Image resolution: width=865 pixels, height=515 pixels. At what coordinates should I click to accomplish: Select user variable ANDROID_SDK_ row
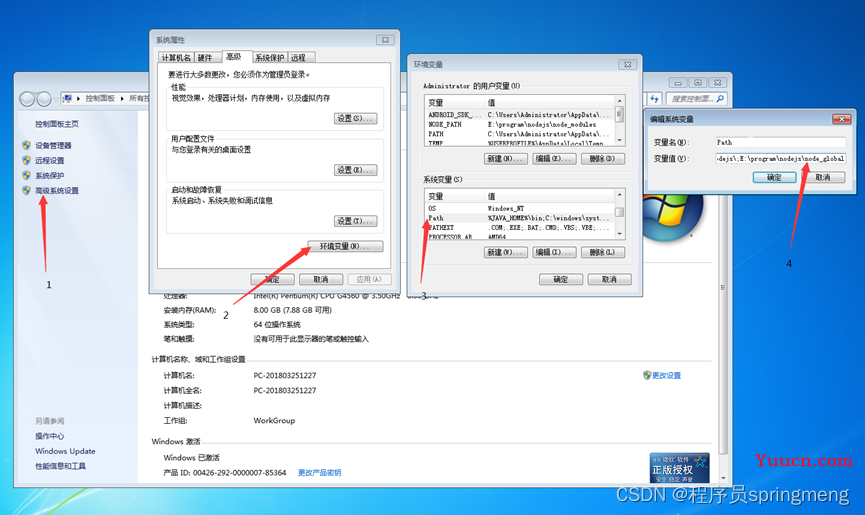point(520,115)
